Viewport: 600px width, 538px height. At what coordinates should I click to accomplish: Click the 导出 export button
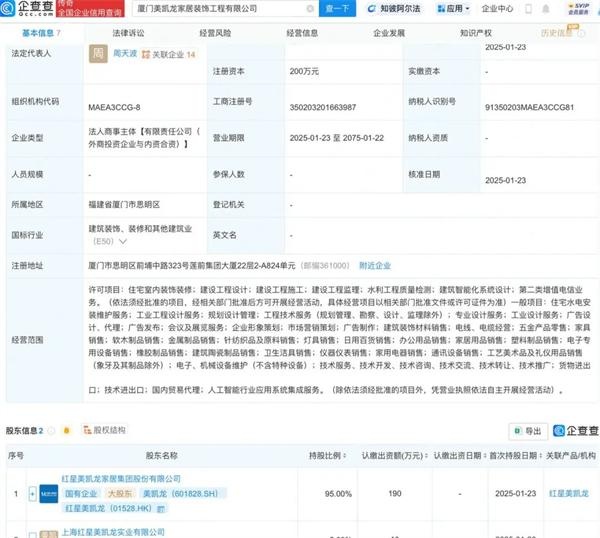tap(528, 431)
